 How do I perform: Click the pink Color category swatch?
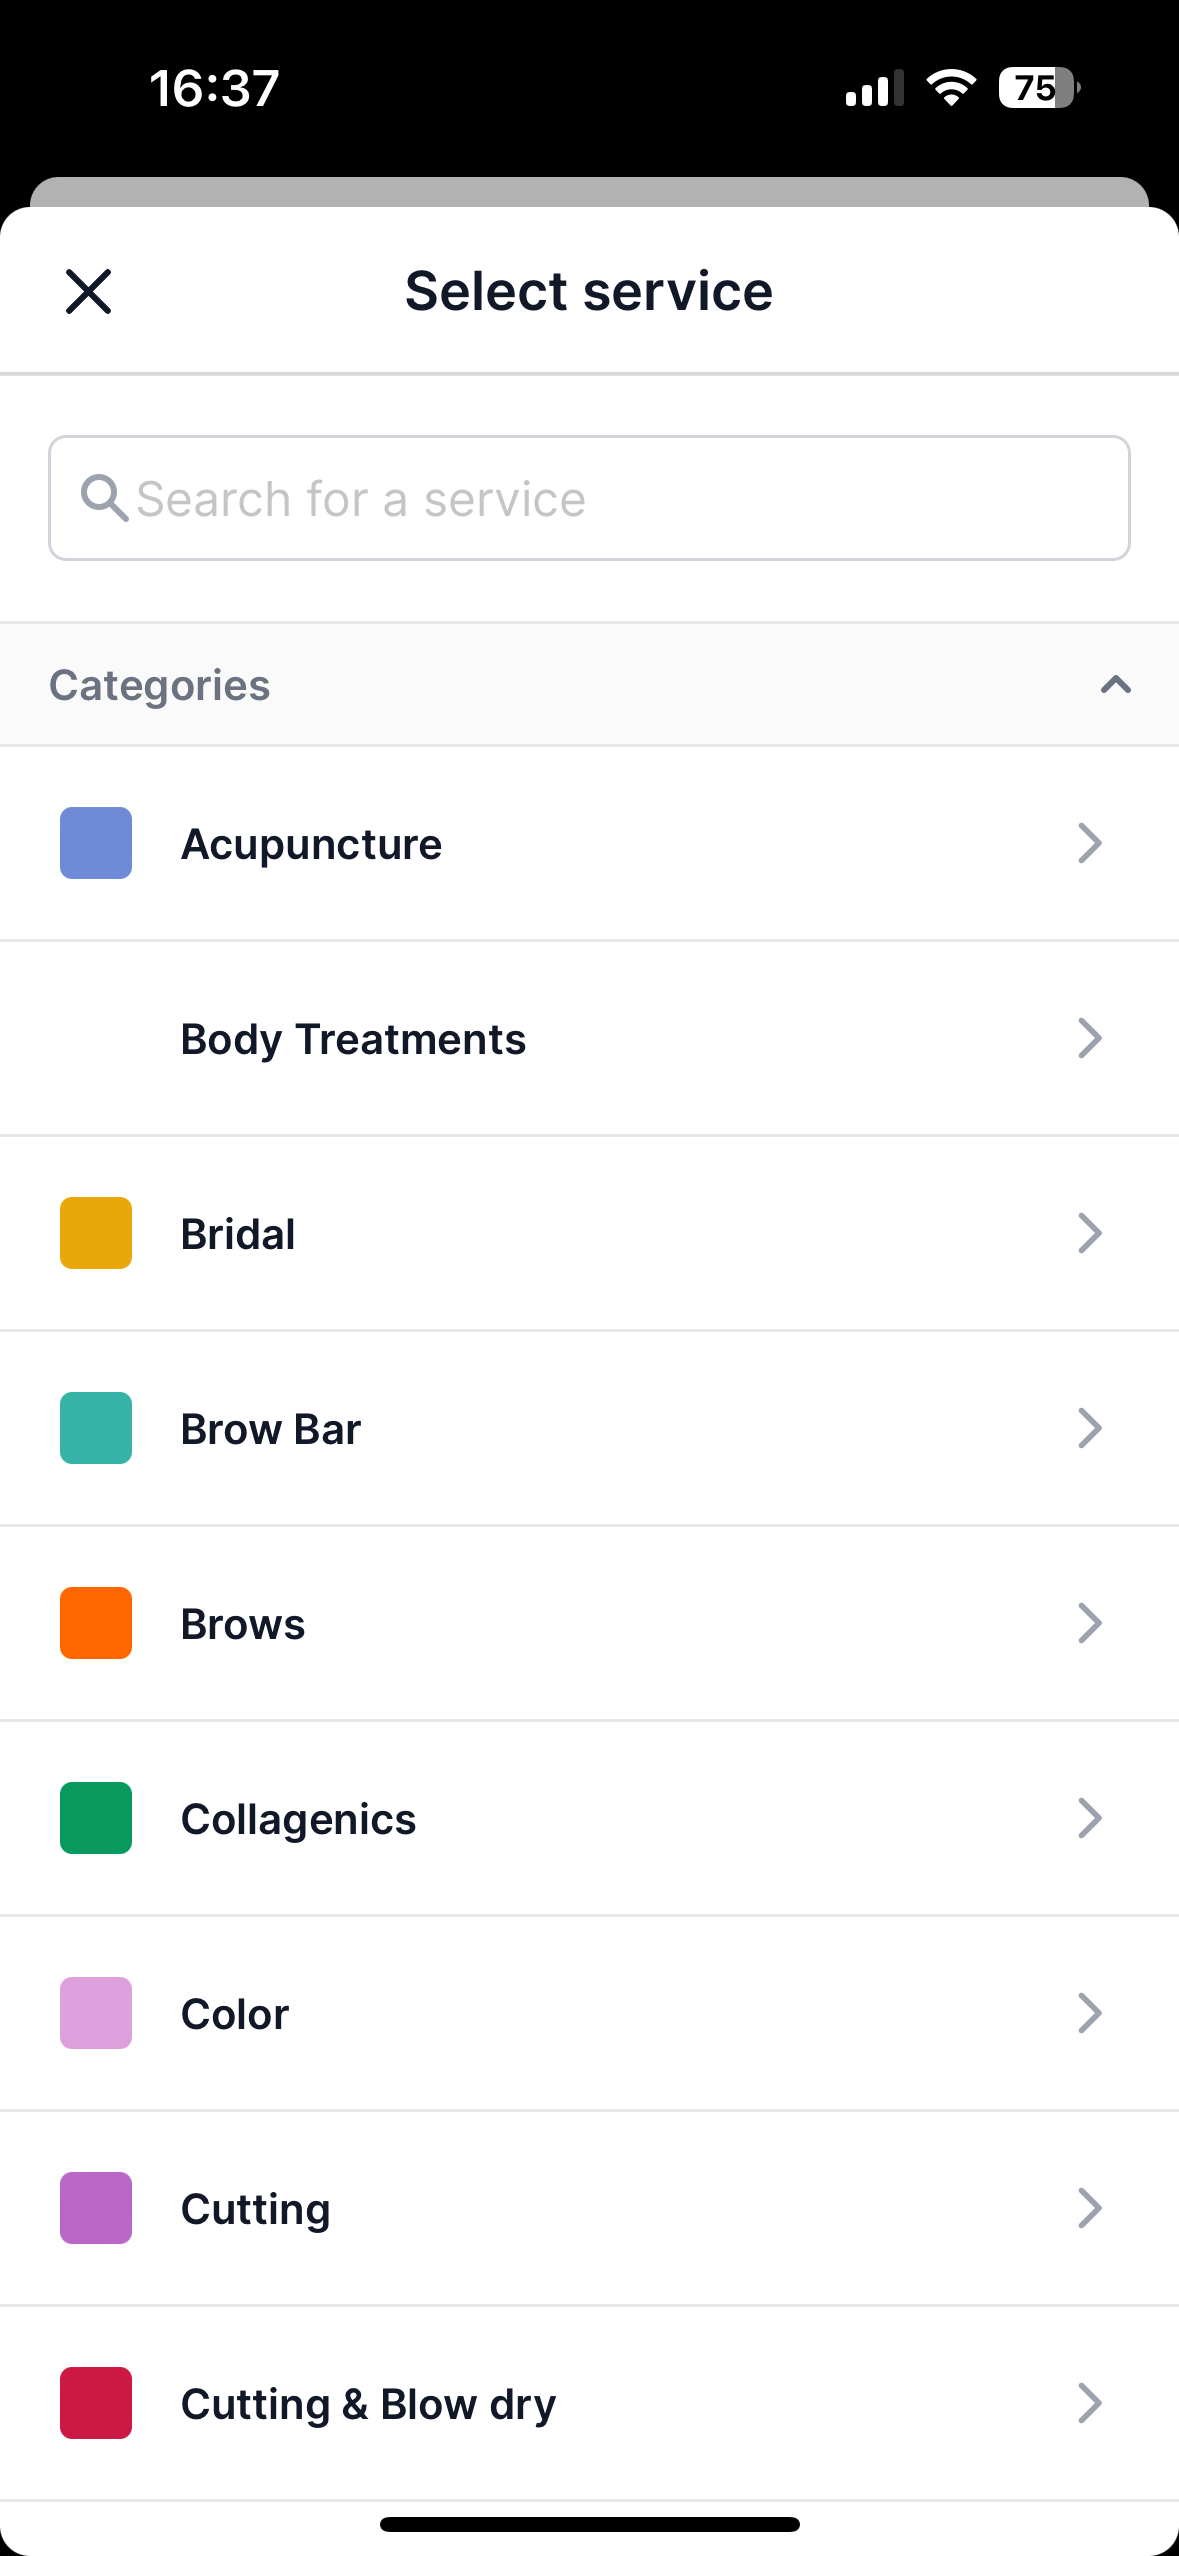pyautogui.click(x=96, y=2013)
